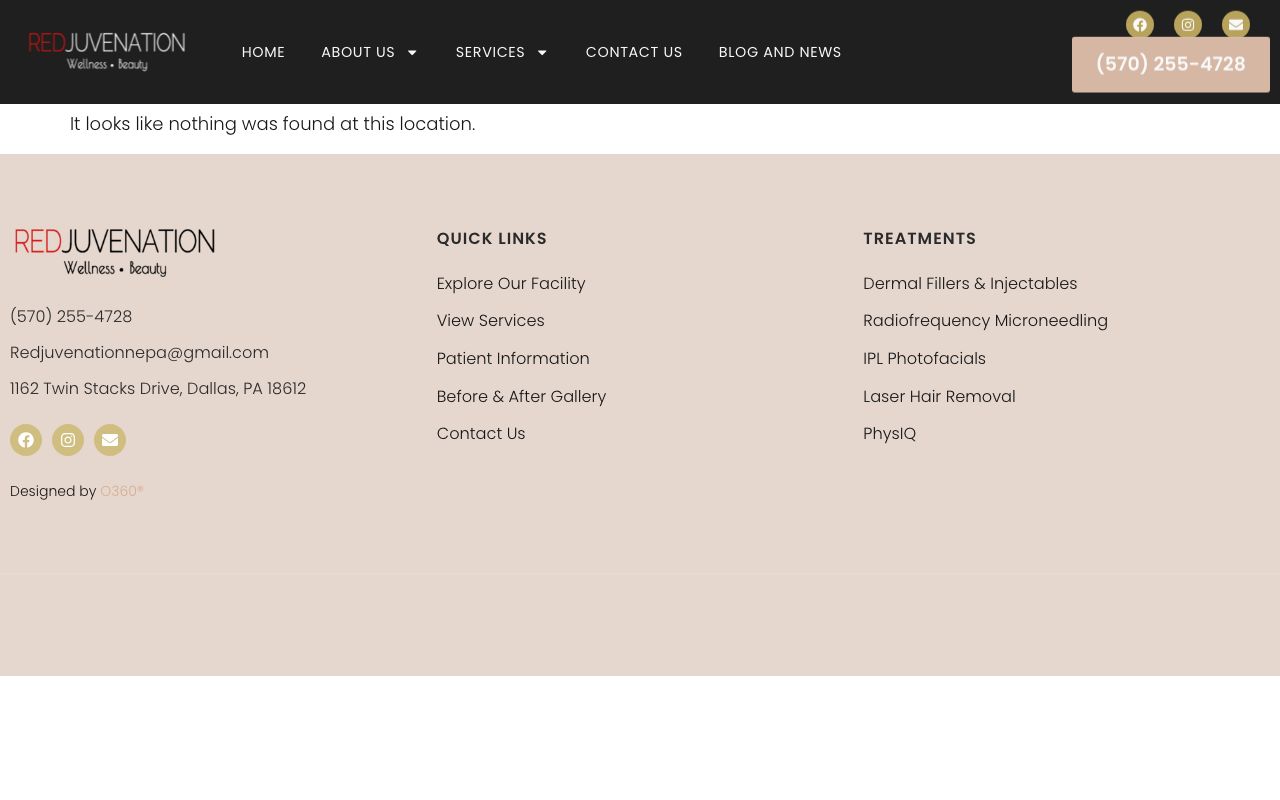This screenshot has height=800, width=1280.
Task: Open the Explore Our Facility link
Action: pos(511,283)
